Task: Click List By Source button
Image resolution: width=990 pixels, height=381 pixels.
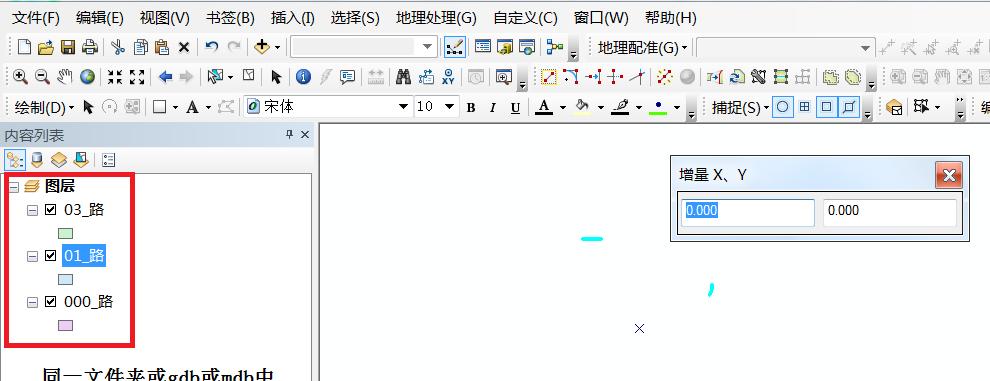Action: tap(37, 160)
